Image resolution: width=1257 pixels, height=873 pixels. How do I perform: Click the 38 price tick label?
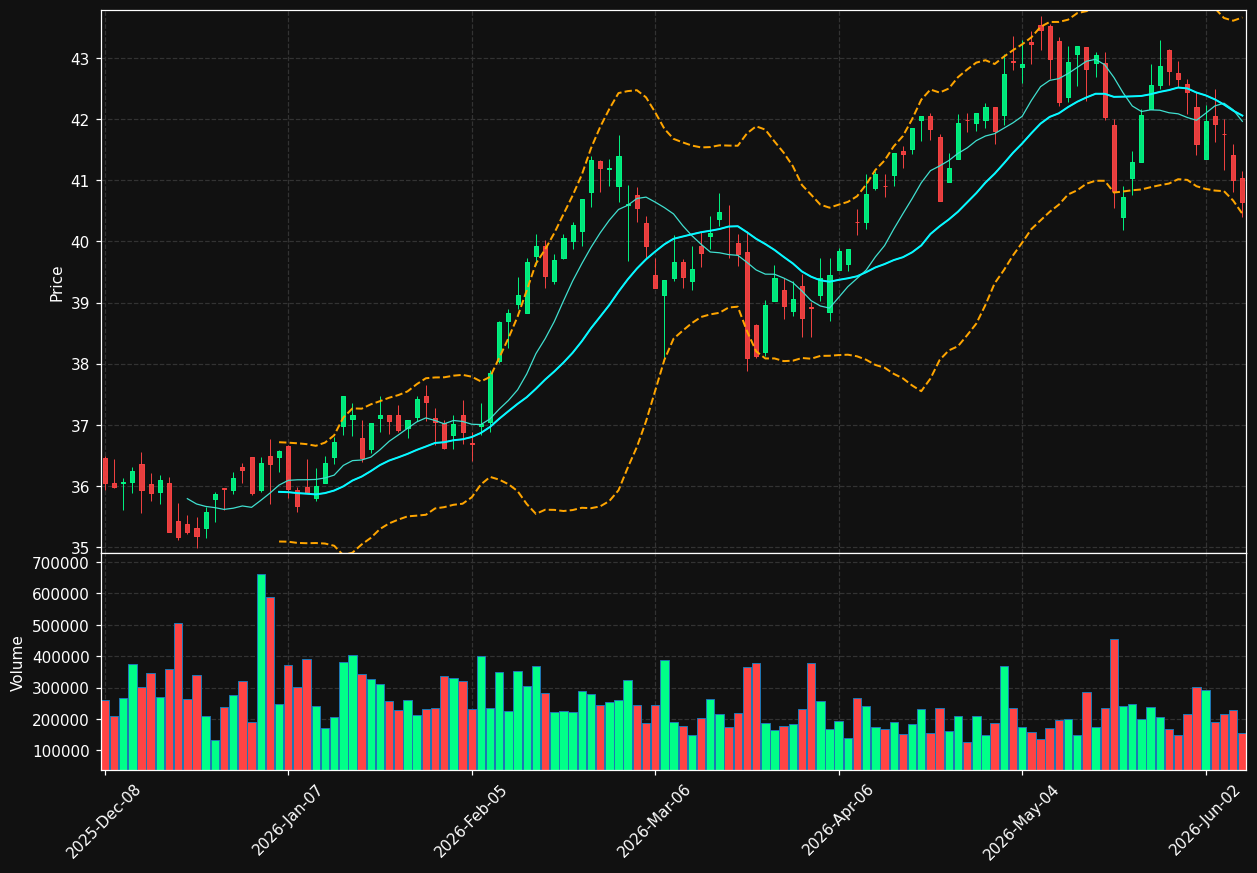[x=80, y=365]
